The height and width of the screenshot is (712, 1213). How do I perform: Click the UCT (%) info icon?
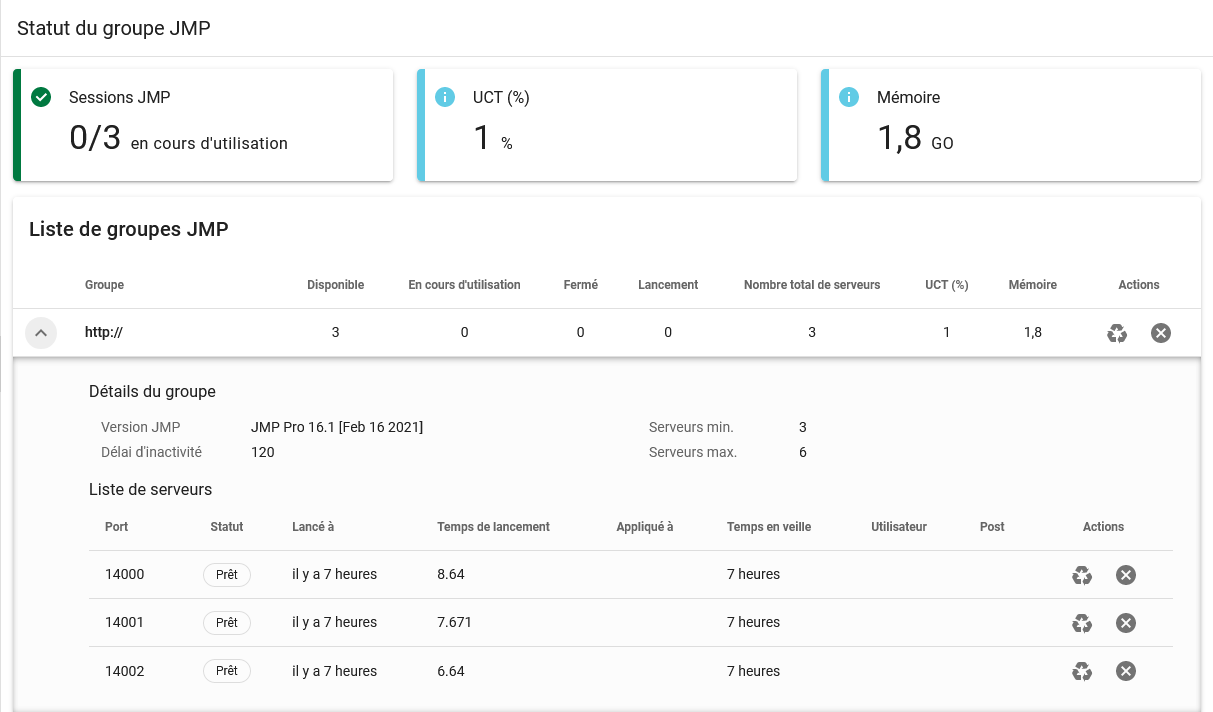pos(445,97)
